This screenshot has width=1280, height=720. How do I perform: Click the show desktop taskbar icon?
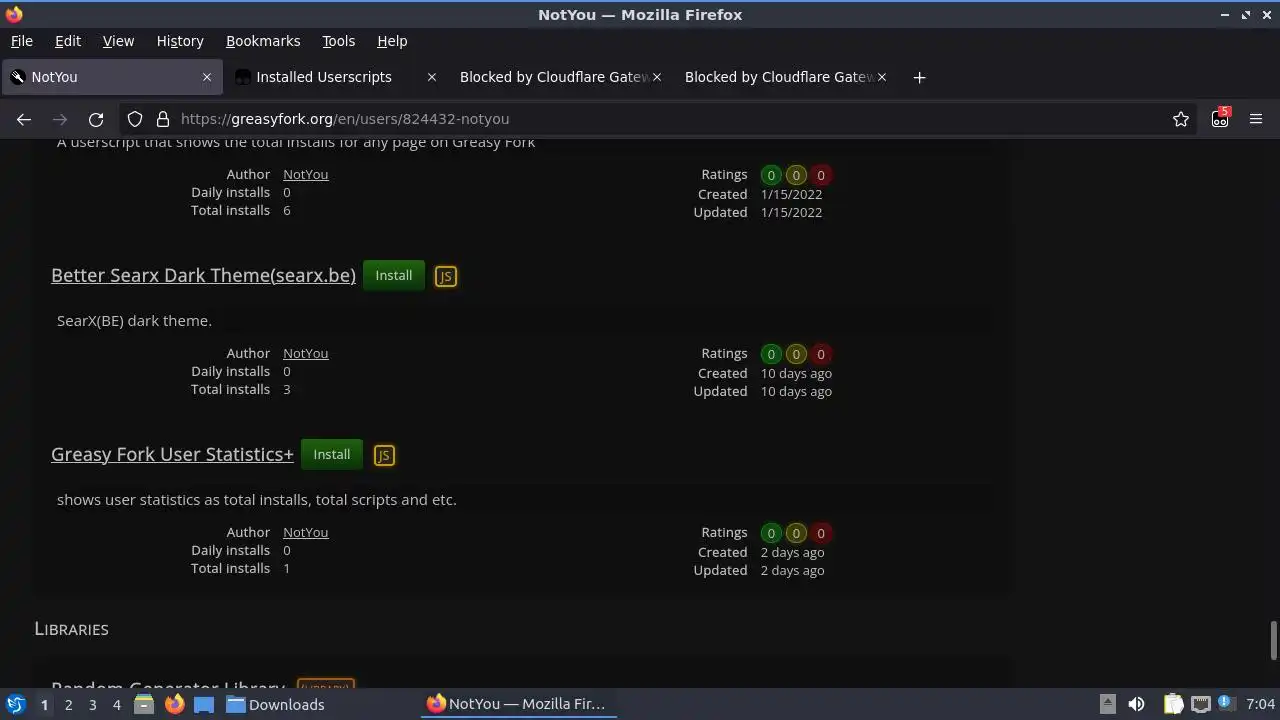coord(204,704)
